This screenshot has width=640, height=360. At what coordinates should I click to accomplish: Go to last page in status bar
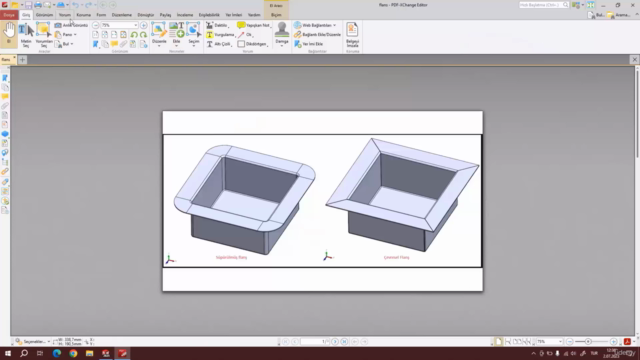pyautogui.click(x=344, y=342)
